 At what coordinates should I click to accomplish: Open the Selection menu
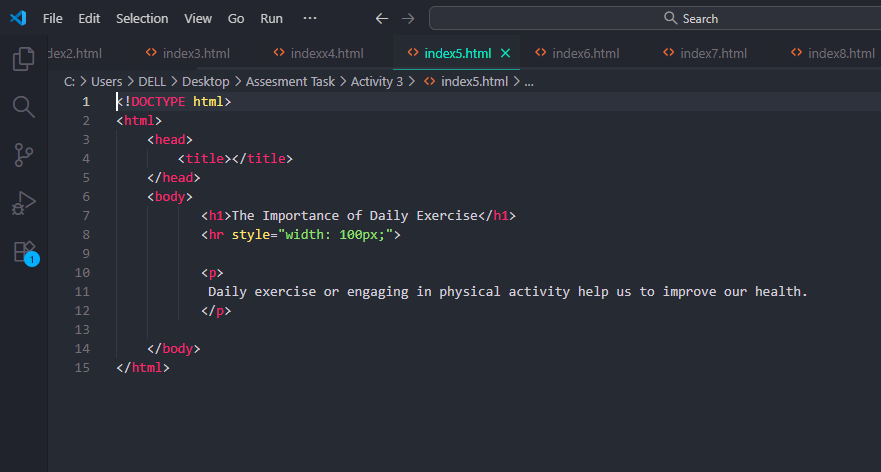142,18
